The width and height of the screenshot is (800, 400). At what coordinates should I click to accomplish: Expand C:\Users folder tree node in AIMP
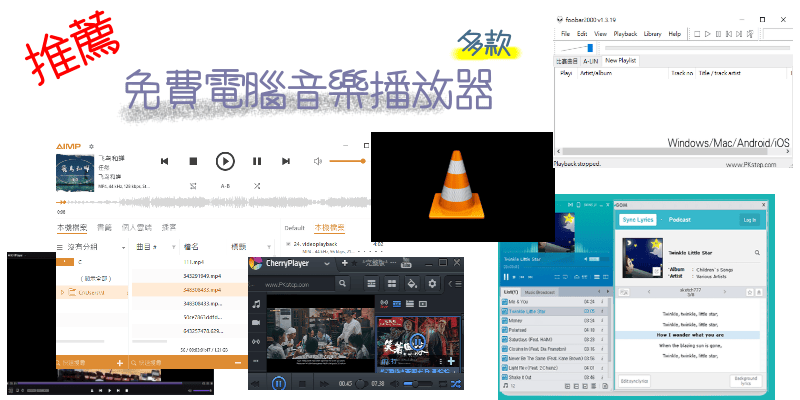63,292
